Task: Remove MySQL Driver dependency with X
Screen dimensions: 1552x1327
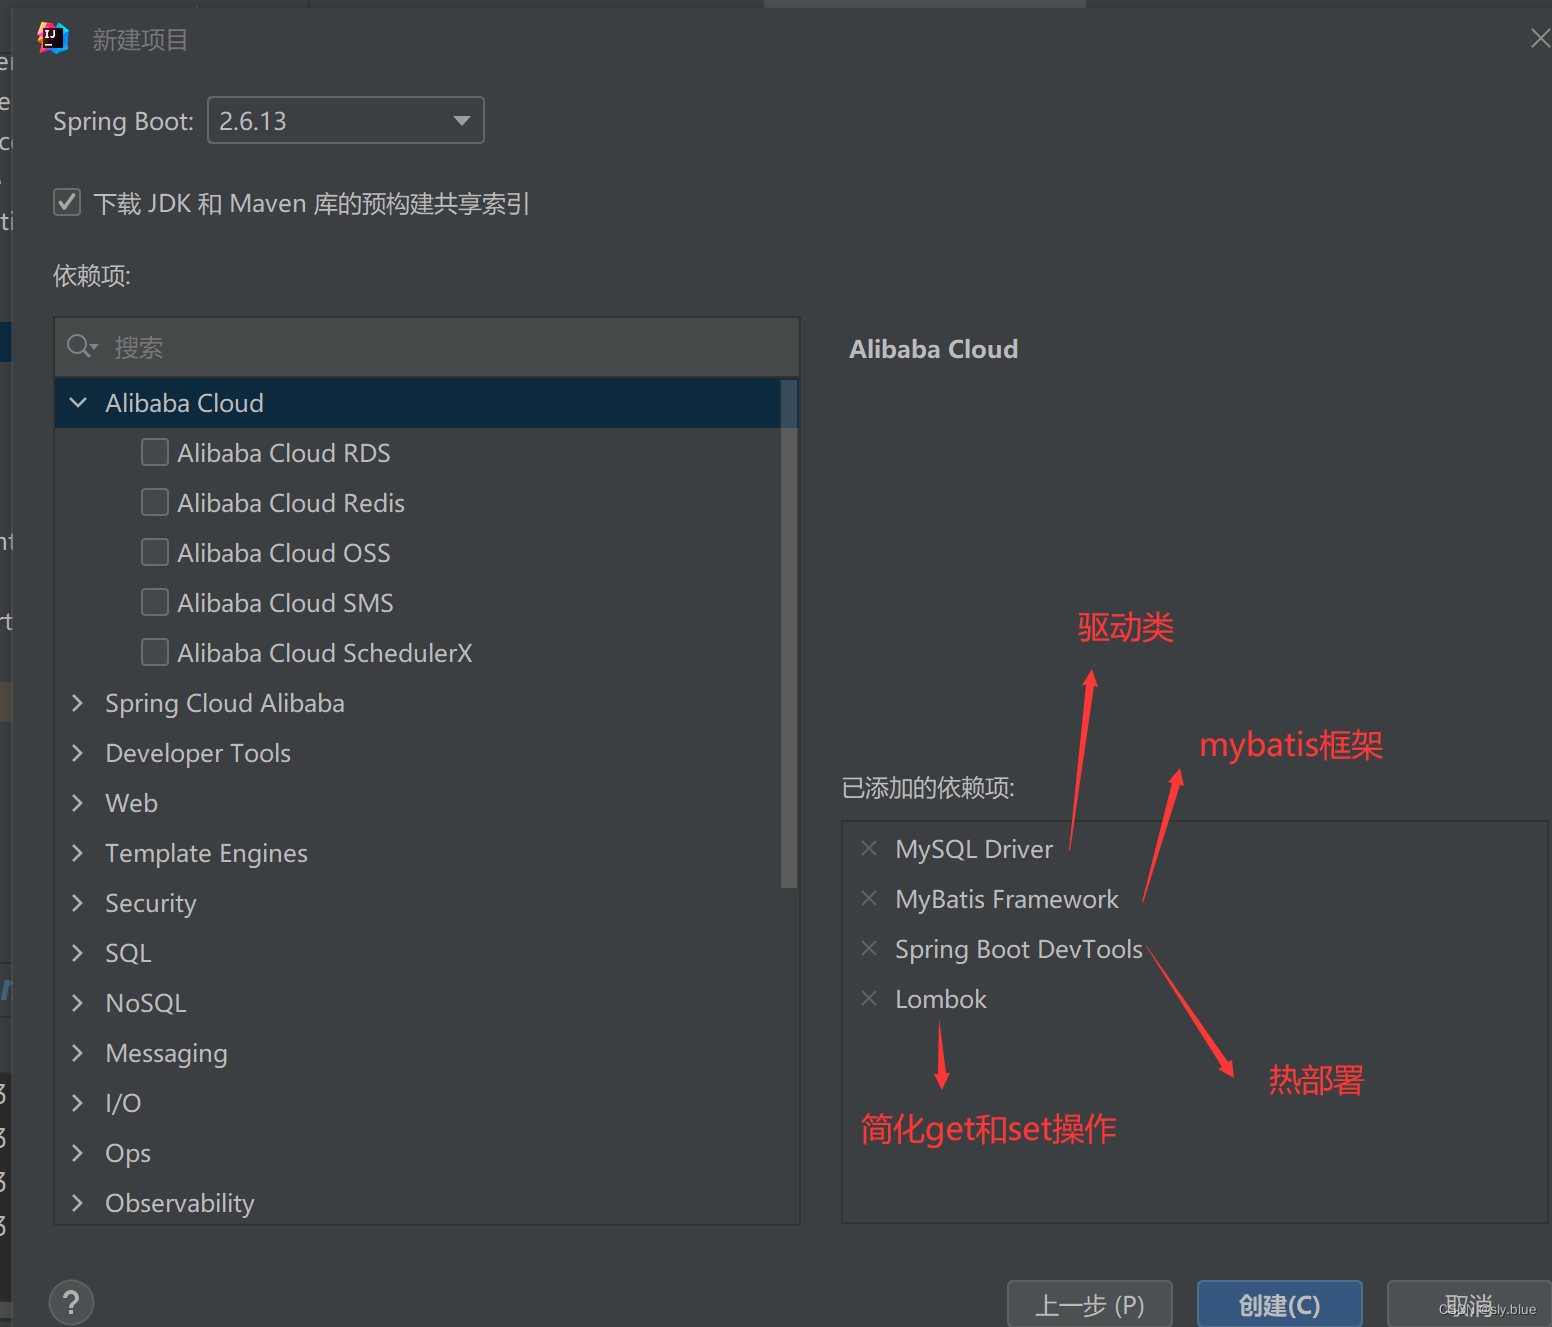Action: [869, 848]
